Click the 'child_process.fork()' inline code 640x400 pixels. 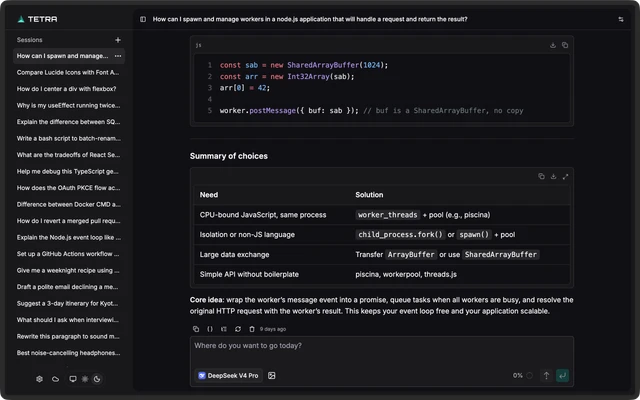(x=400, y=235)
